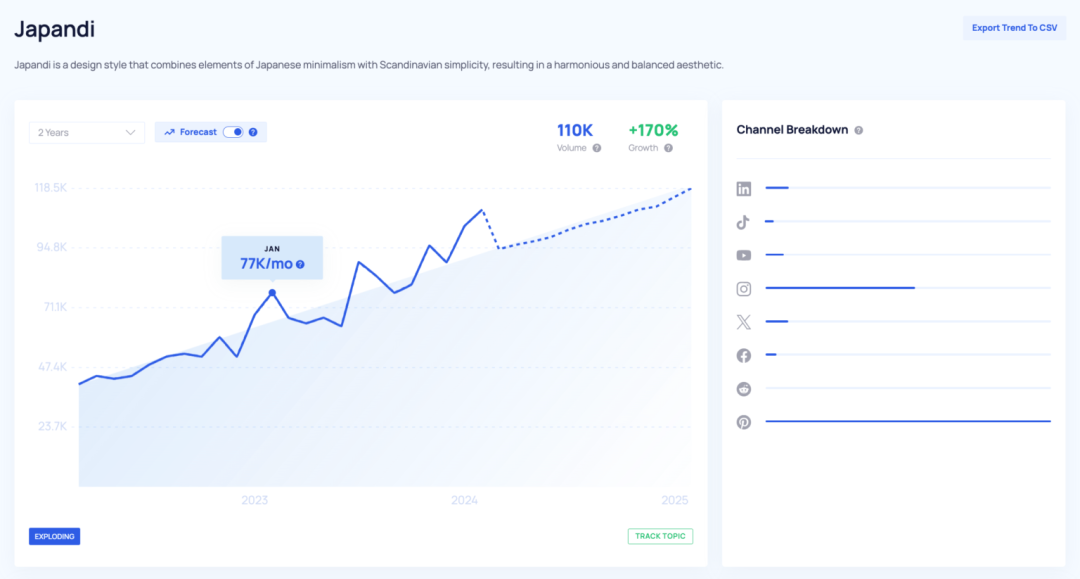Click the Exploding status badge
Viewport: 1080px width, 579px height.
coord(54,536)
